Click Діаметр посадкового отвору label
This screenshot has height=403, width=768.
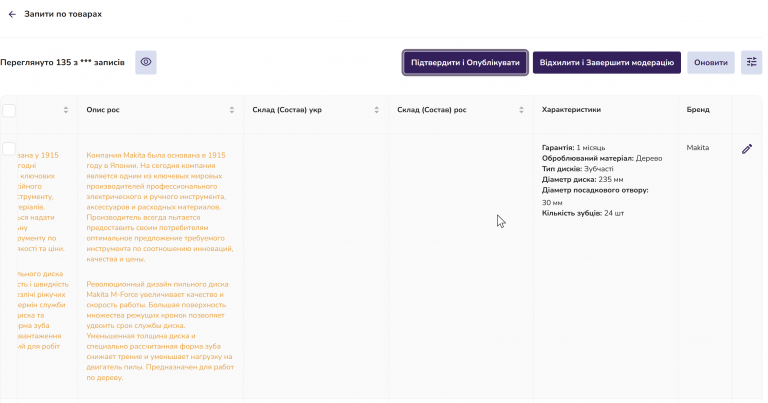click(595, 190)
